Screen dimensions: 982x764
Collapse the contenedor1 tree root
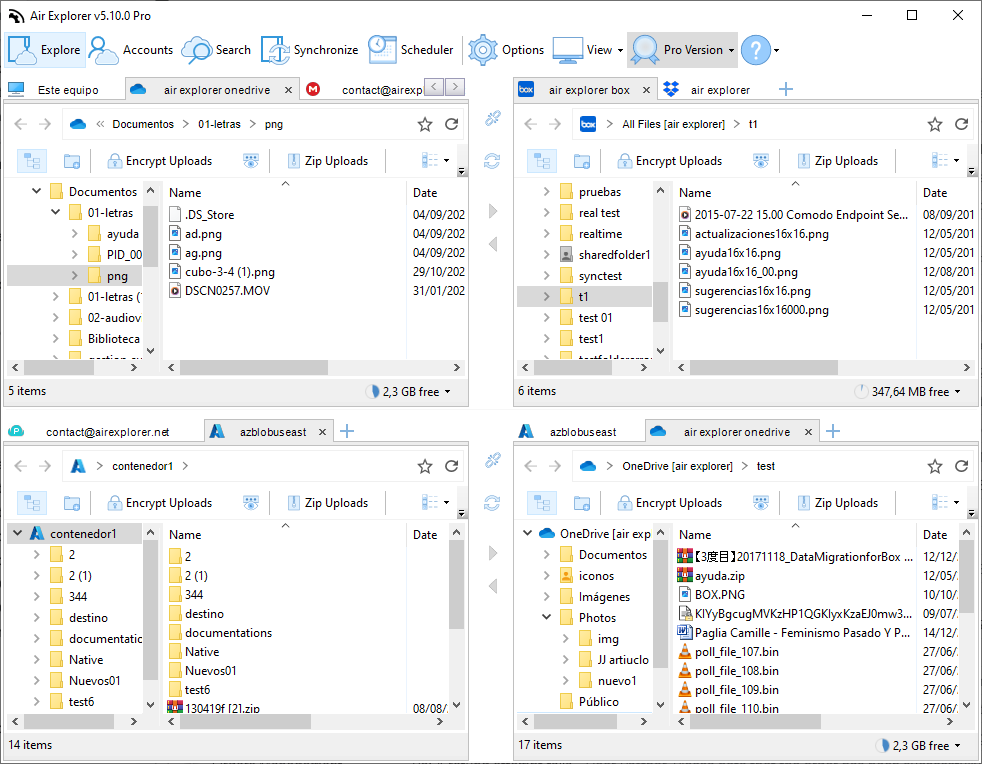[18, 533]
